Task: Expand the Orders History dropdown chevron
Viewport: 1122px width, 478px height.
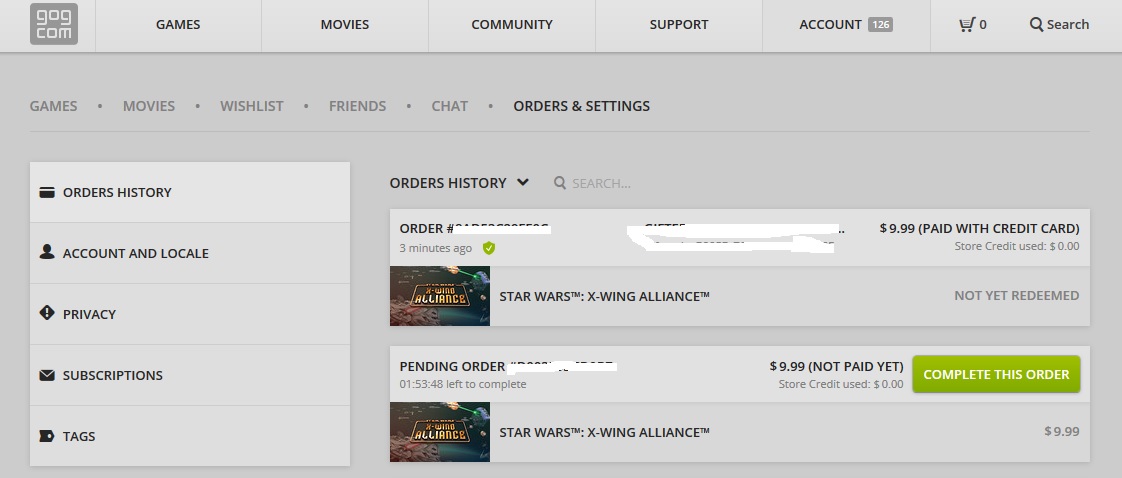Action: (x=522, y=182)
